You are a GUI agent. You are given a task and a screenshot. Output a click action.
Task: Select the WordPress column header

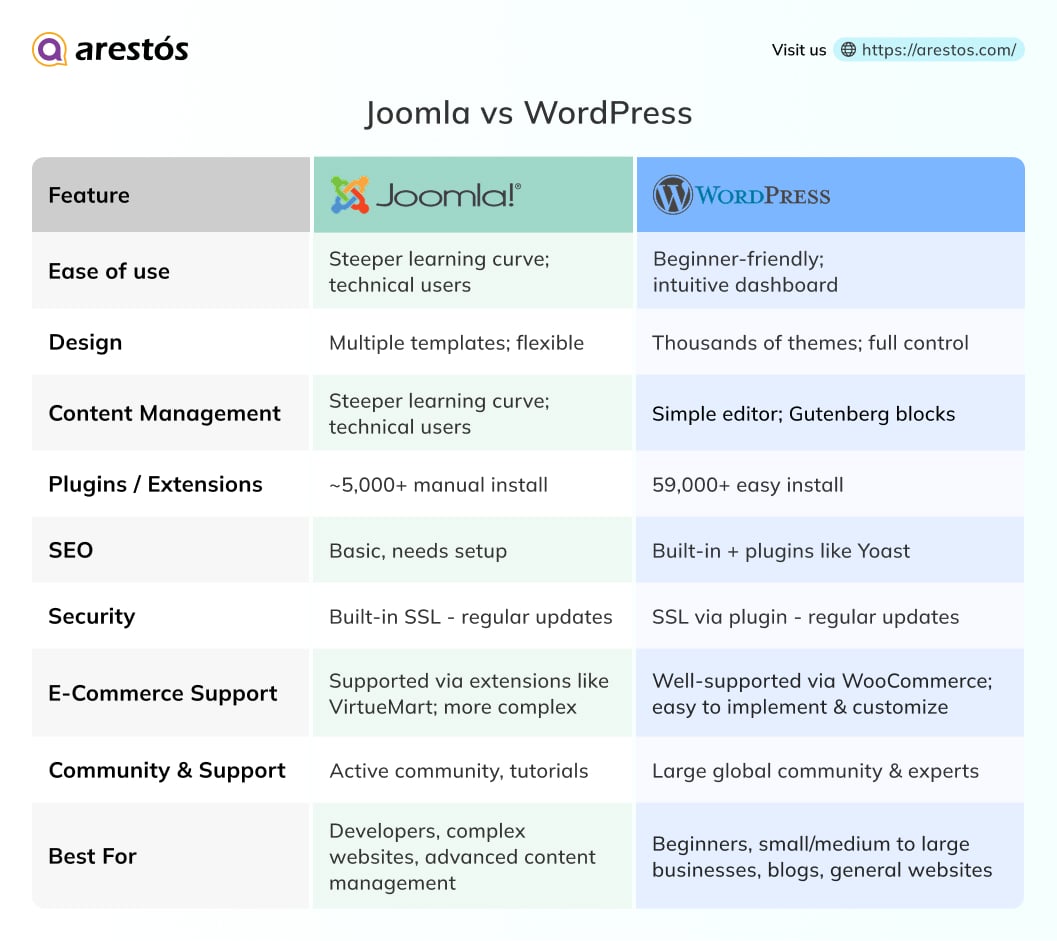click(830, 193)
